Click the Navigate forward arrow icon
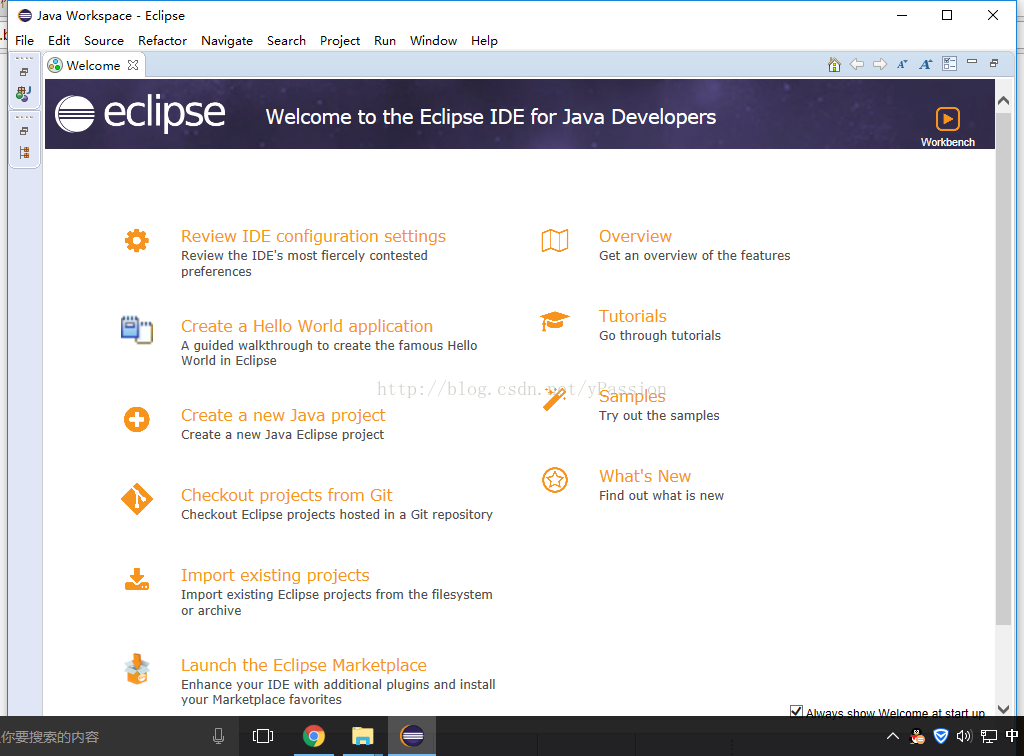Viewport: 1024px width, 756px height. point(880,64)
